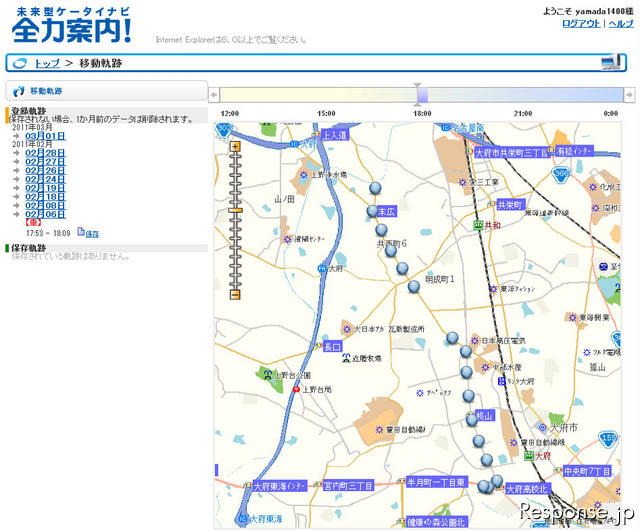Screen dimensions: 640x531
Task: Click the timeline scroll-left arrow
Action: [213, 95]
